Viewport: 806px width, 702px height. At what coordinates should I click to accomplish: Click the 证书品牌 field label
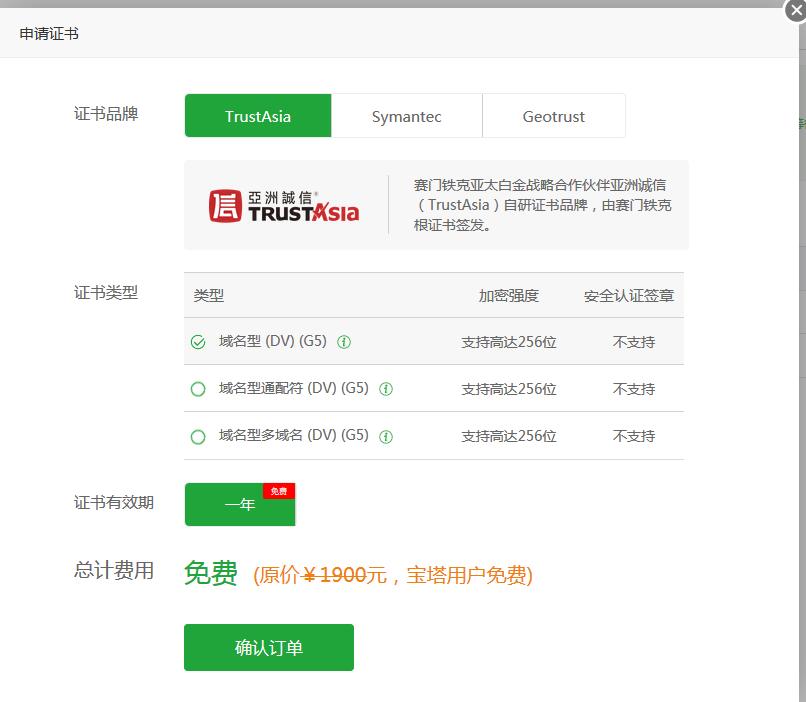coord(106,114)
